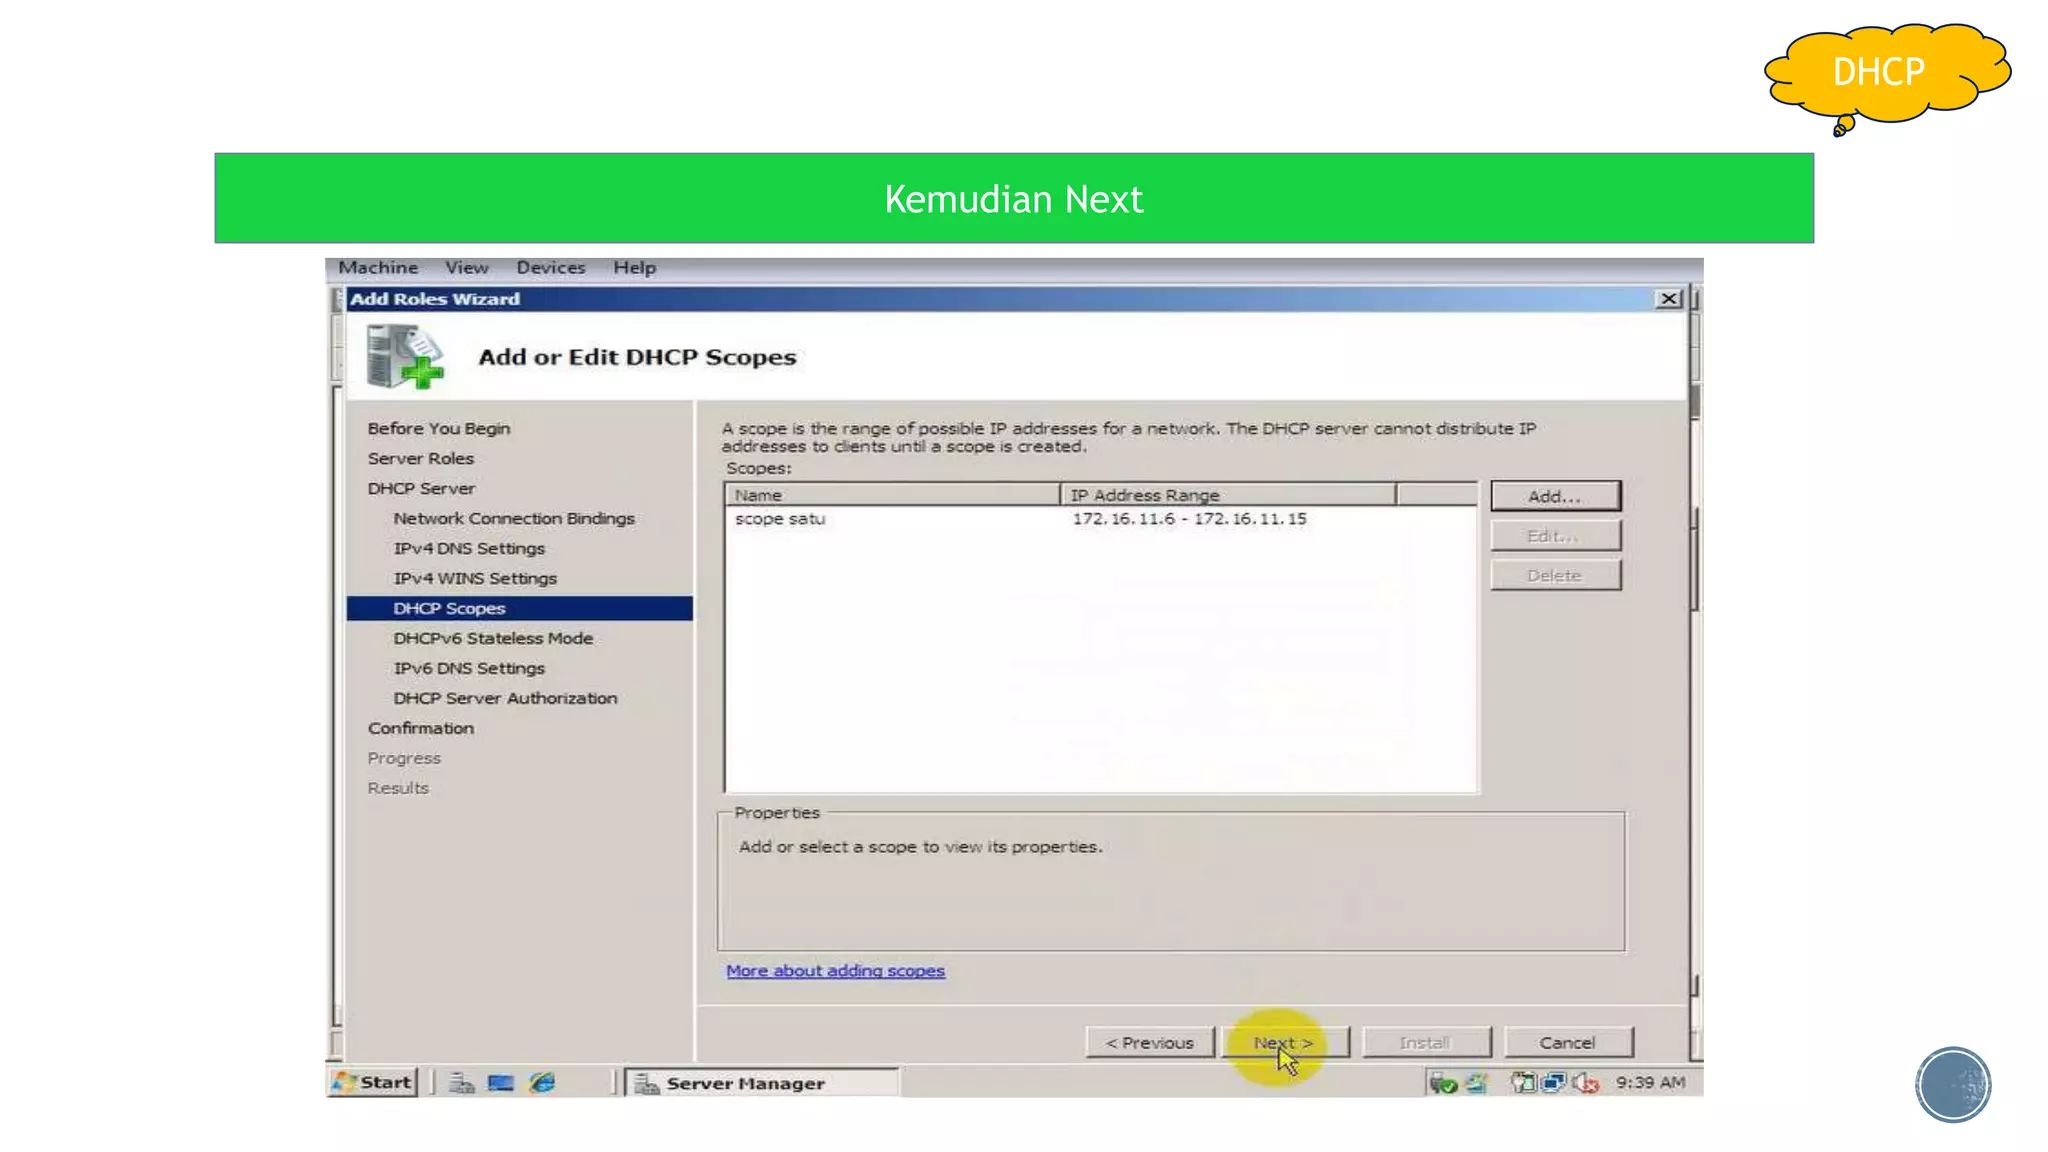
Task: Click the blue circle slide button
Action: click(1953, 1085)
